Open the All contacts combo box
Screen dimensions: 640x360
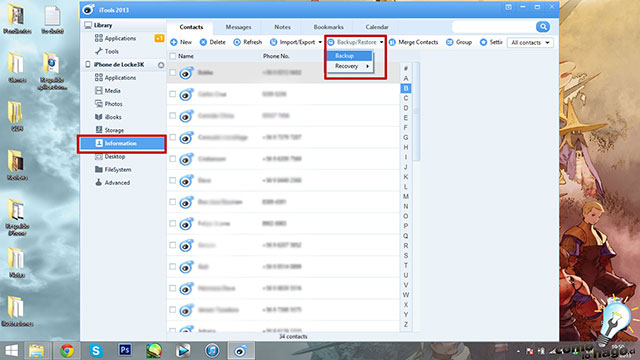point(530,42)
